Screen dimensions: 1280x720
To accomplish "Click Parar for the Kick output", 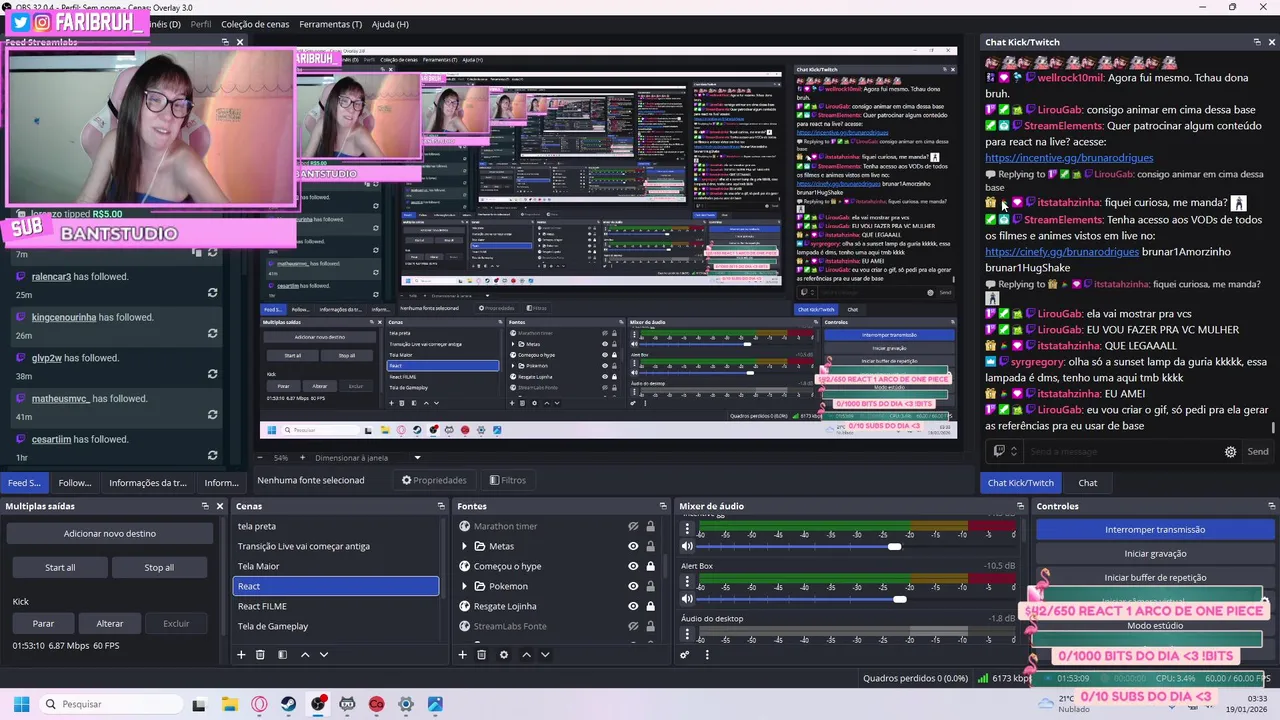I will click(x=43, y=623).
